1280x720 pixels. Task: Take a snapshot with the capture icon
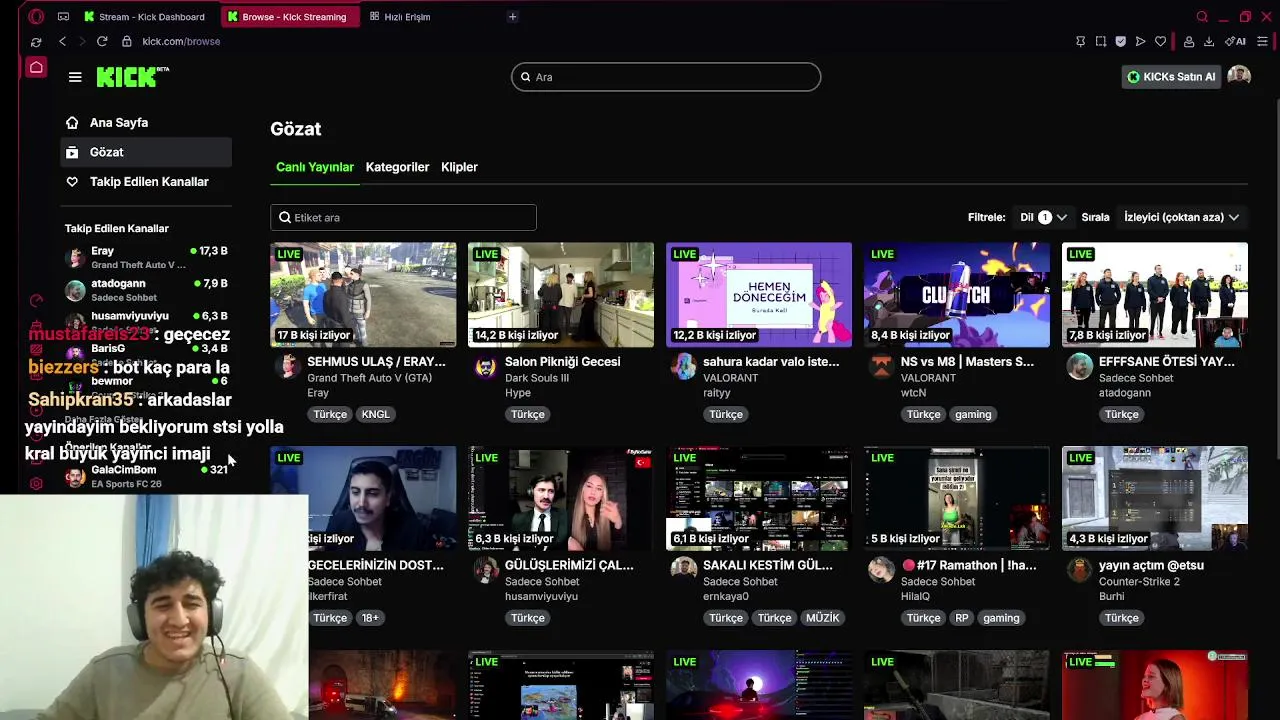pos(1100,41)
